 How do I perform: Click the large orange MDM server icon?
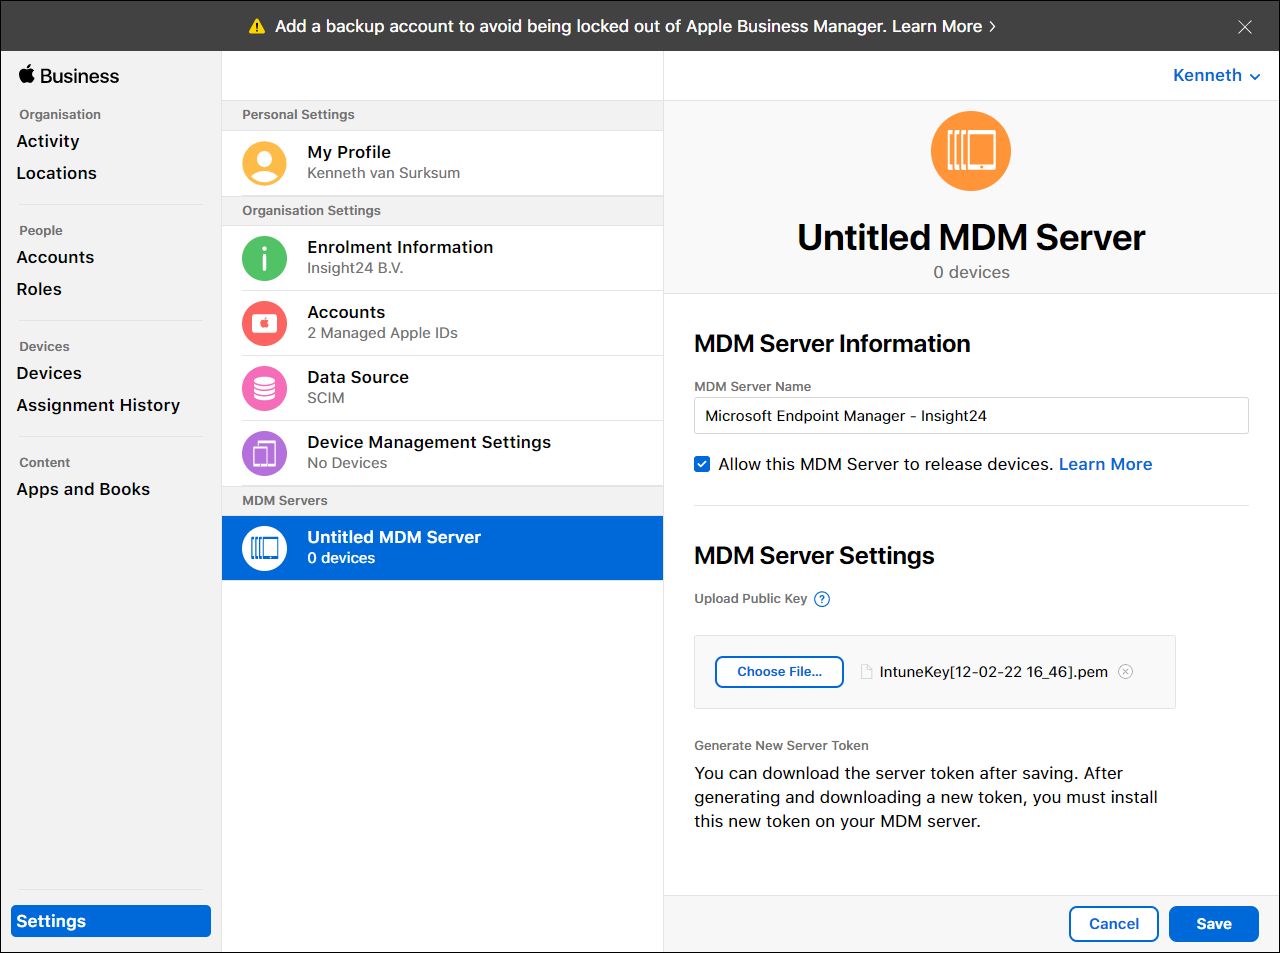point(971,151)
